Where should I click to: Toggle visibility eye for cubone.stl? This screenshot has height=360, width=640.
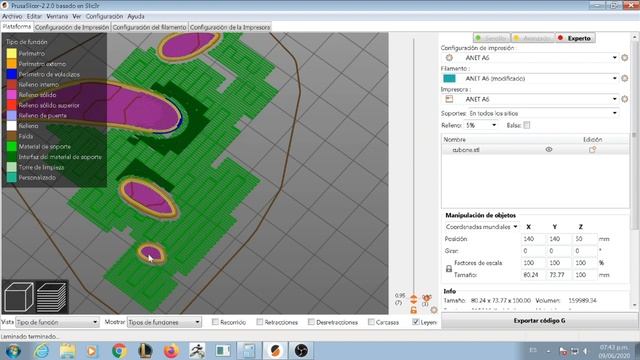tap(549, 150)
